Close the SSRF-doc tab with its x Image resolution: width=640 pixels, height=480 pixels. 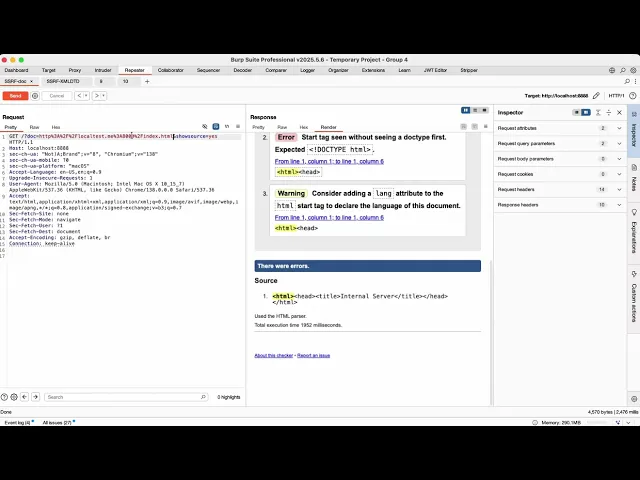(31, 81)
